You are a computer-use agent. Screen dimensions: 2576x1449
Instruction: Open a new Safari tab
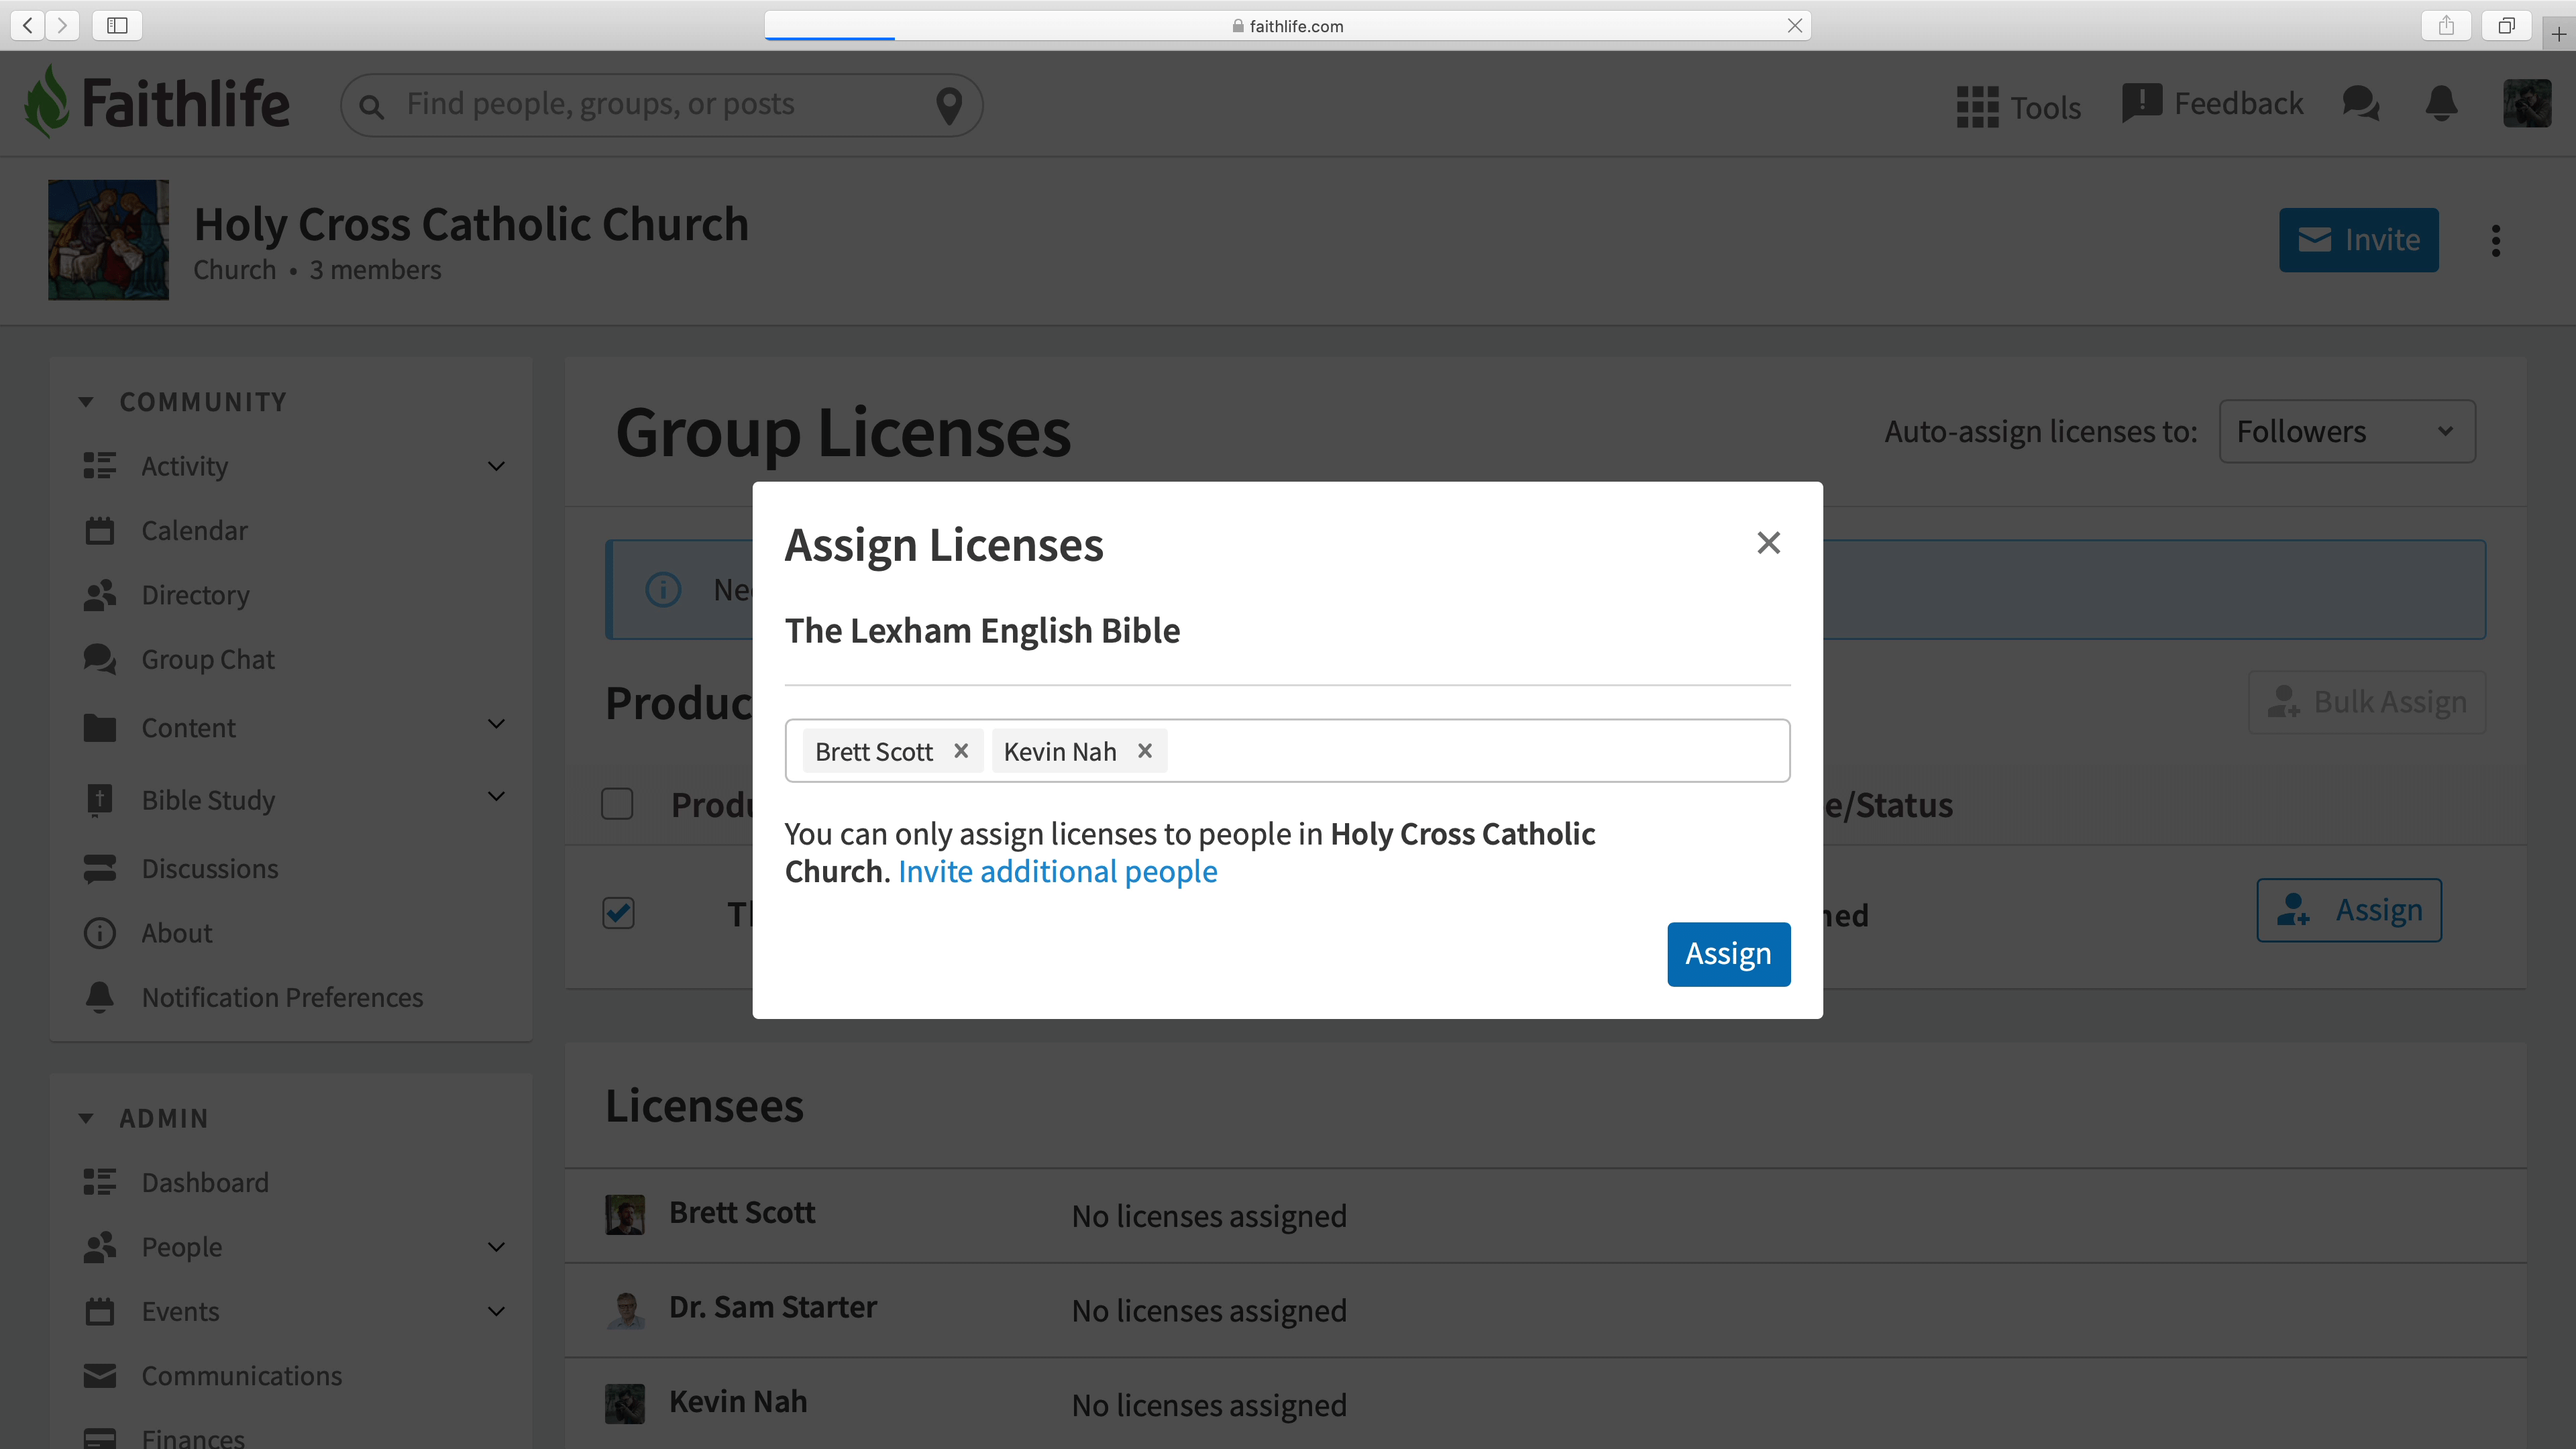(2559, 33)
